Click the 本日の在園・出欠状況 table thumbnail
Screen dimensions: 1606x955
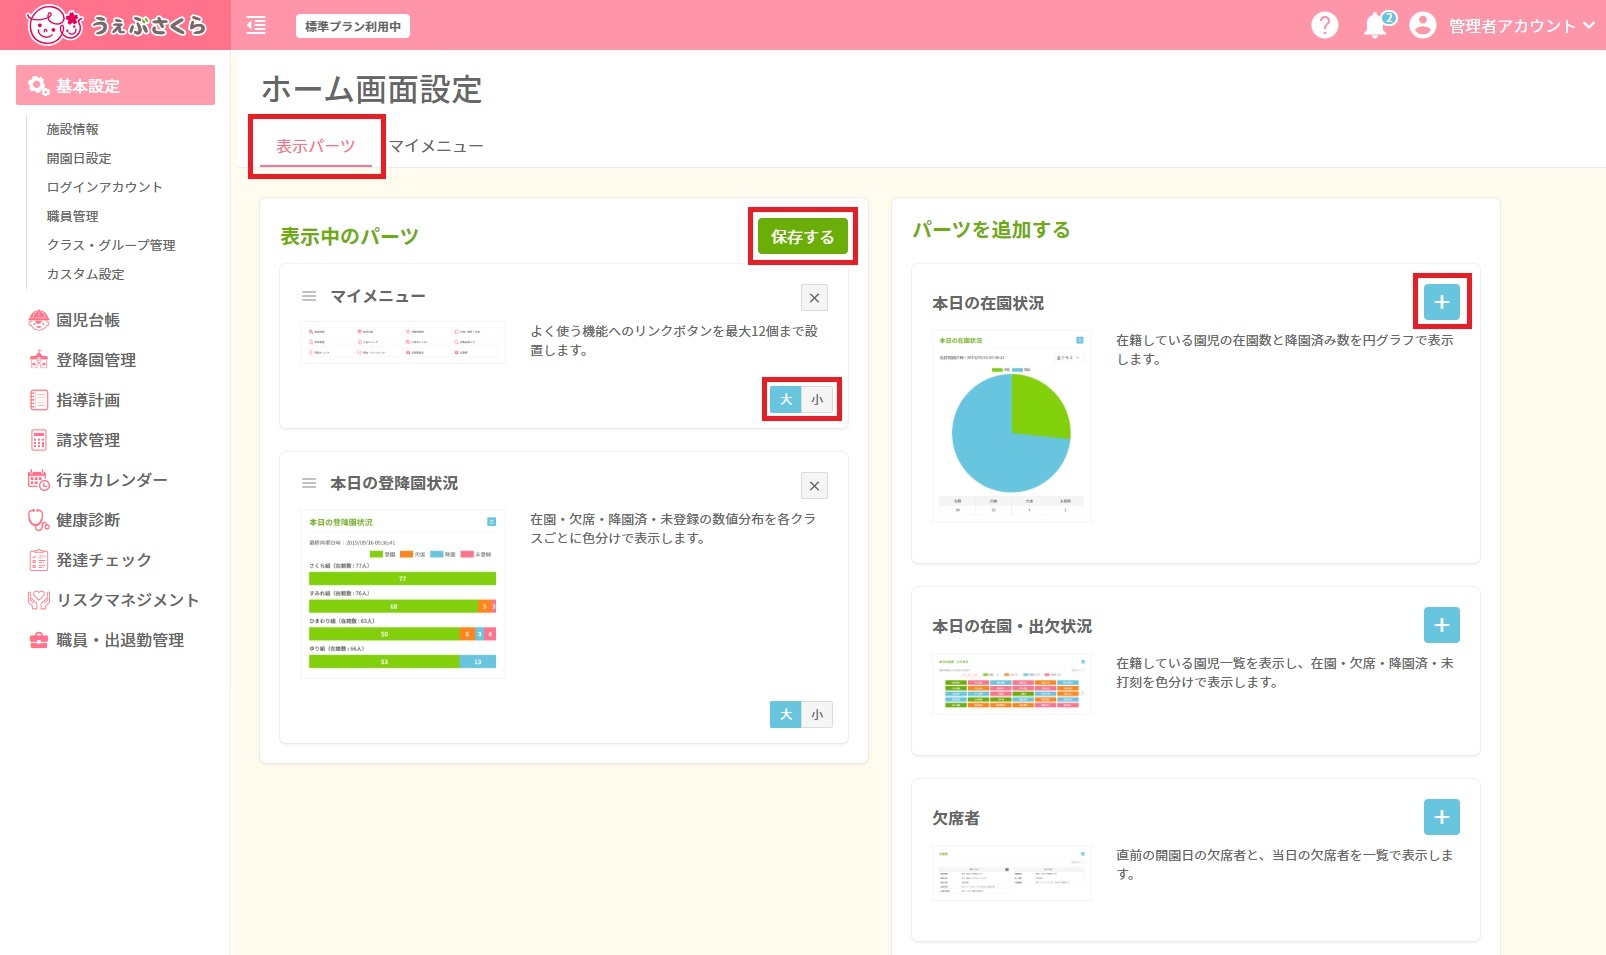tap(1012, 684)
